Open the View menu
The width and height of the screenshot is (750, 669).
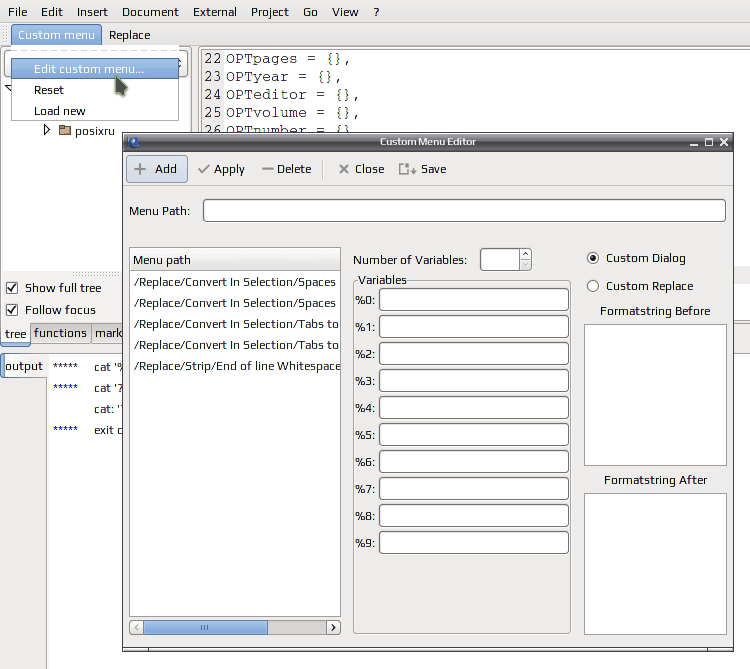click(345, 12)
